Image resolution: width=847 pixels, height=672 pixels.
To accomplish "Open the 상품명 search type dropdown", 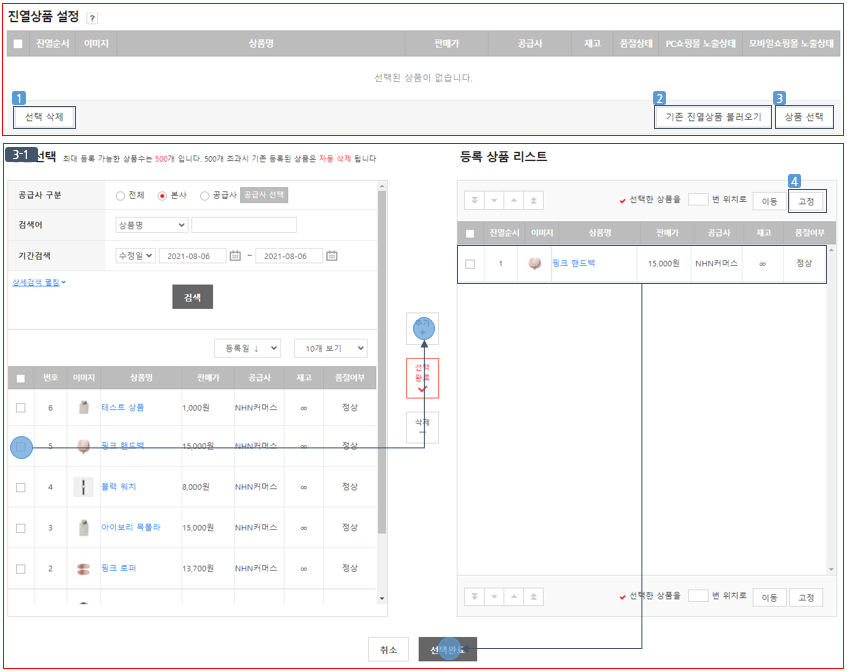I will tap(152, 225).
